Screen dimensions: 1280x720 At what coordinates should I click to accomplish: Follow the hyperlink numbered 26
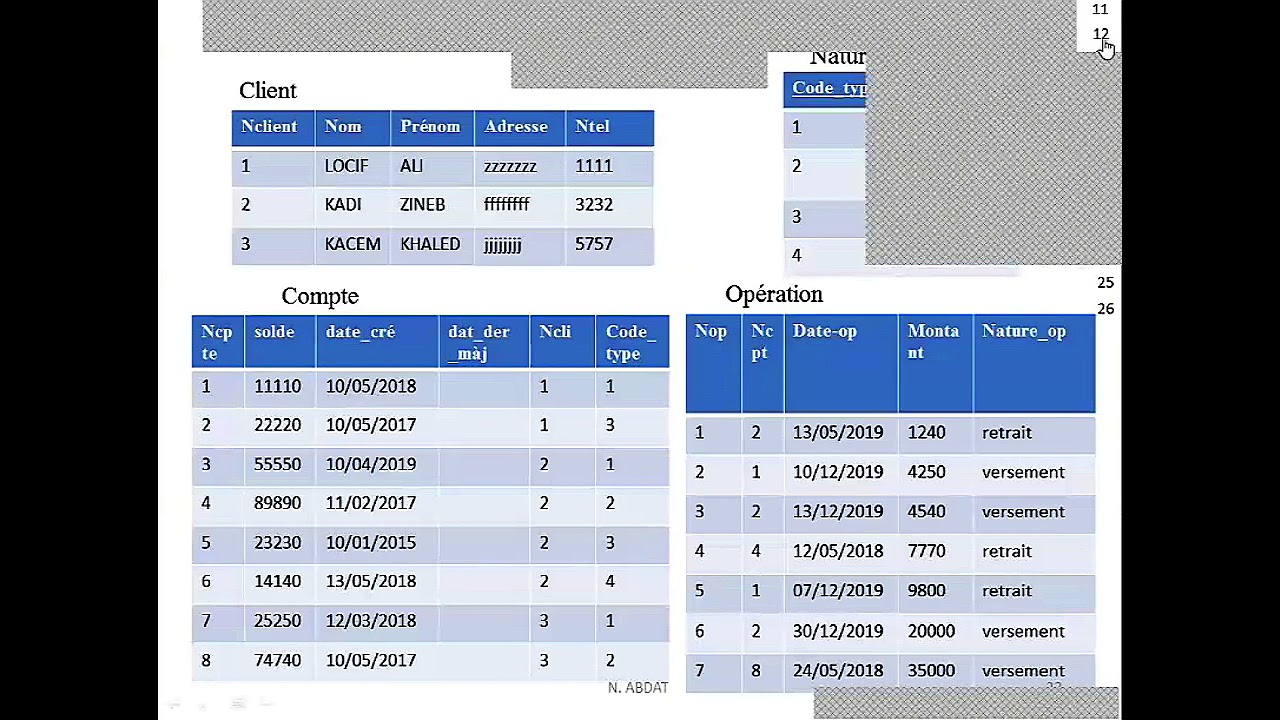click(1105, 309)
